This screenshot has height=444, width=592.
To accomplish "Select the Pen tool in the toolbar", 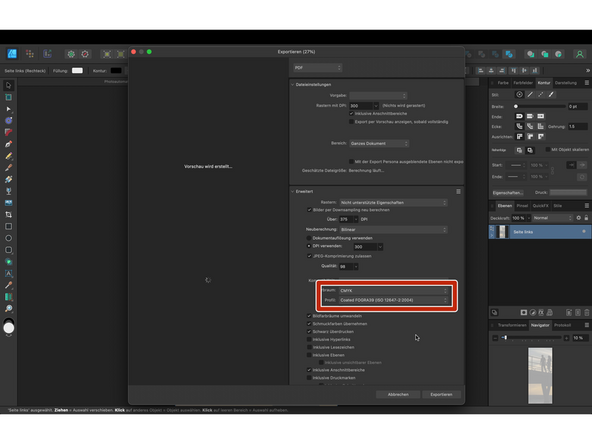I will point(9,144).
